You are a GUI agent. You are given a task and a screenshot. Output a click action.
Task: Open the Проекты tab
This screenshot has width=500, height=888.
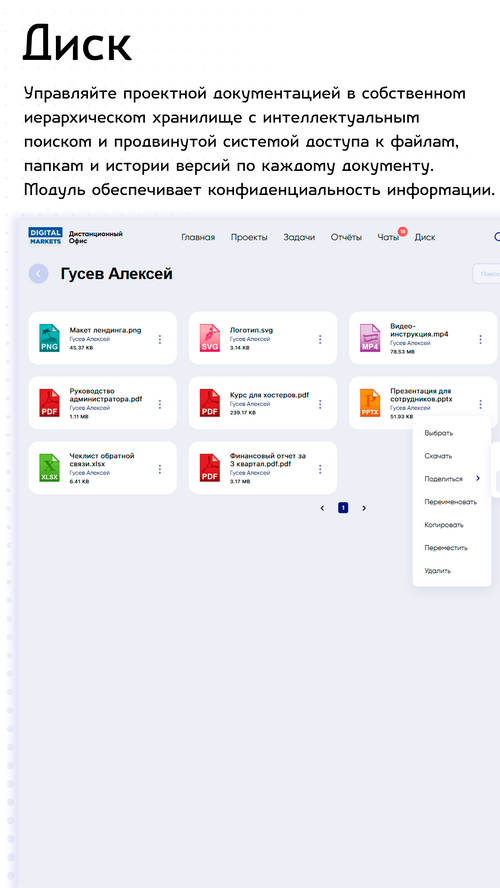(249, 237)
